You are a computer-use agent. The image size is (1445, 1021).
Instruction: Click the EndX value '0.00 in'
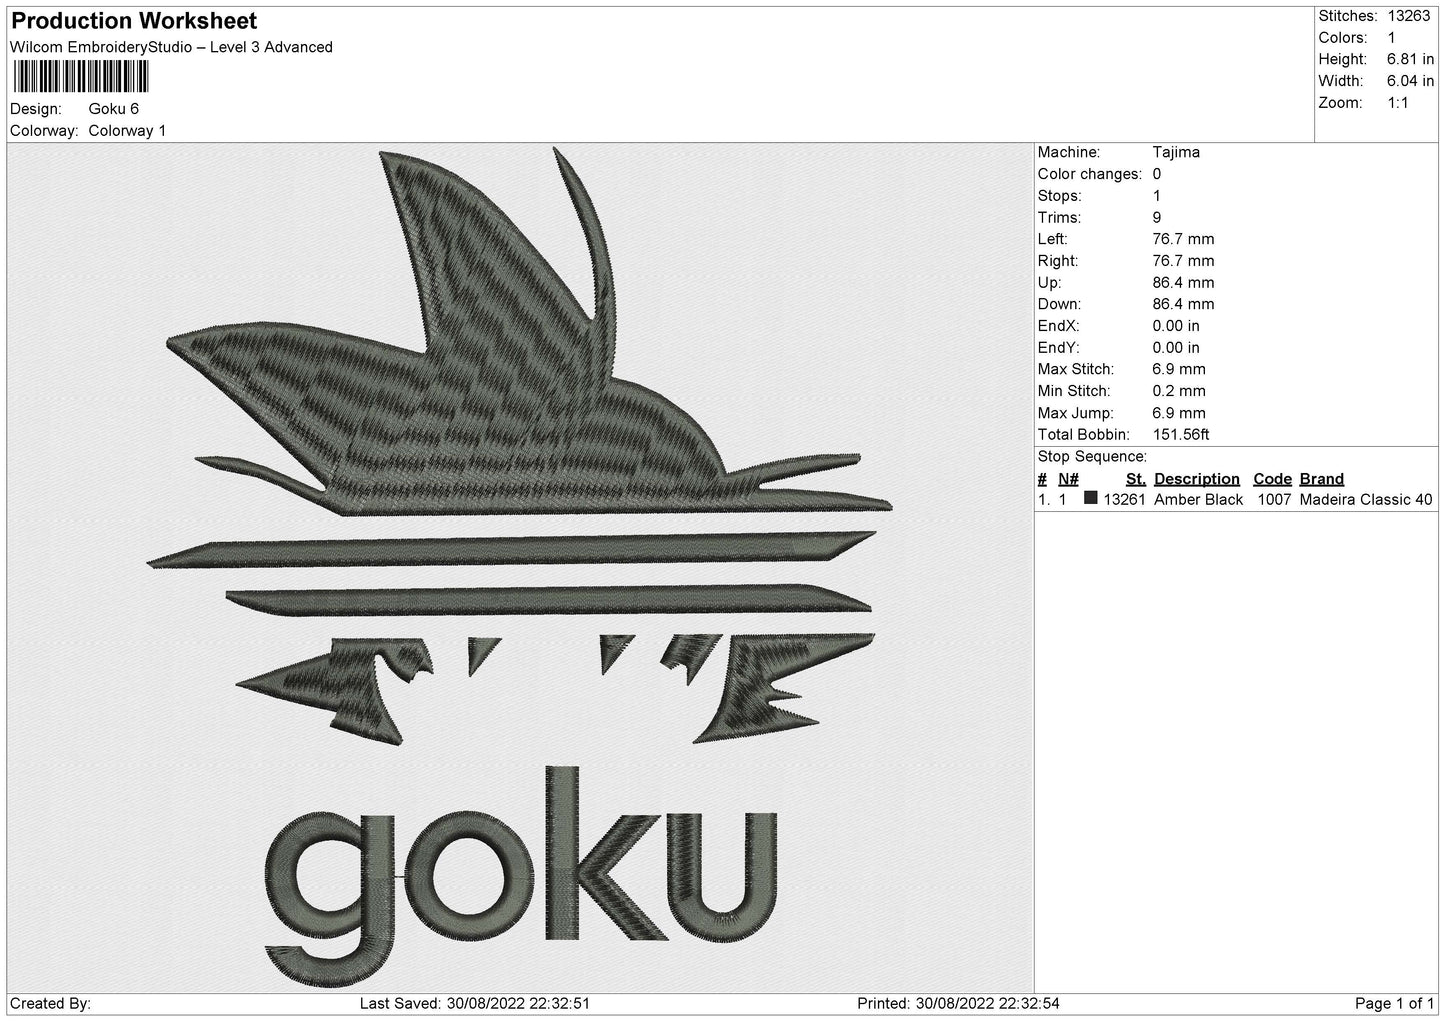coord(1176,326)
